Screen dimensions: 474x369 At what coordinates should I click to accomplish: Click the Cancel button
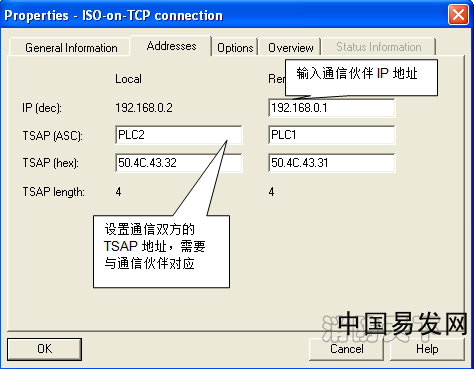tap(346, 349)
